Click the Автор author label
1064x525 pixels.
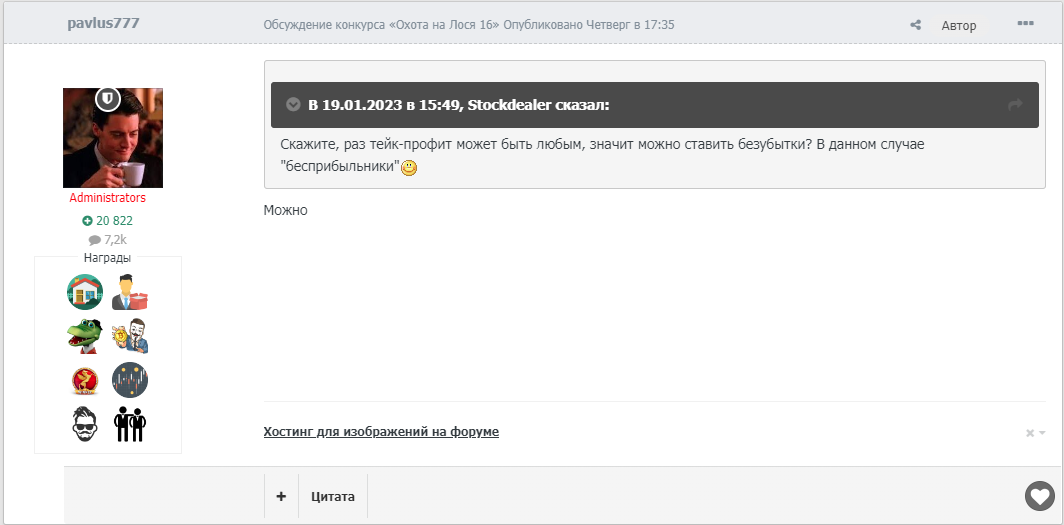(959, 26)
